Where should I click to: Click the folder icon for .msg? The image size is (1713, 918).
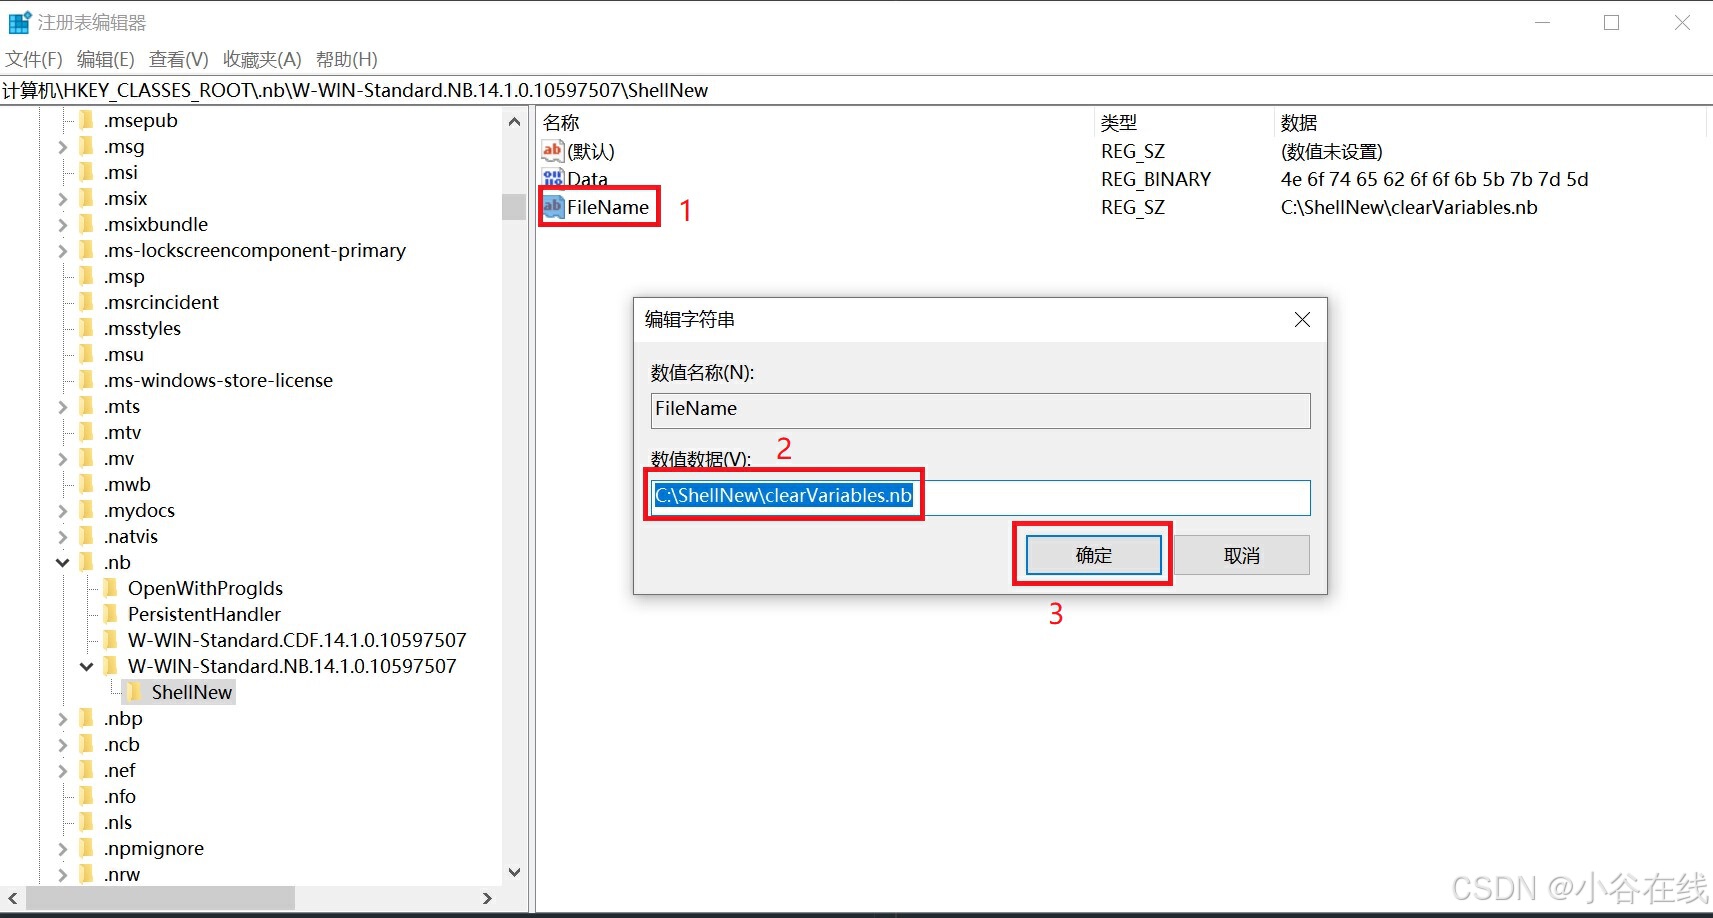[x=88, y=146]
